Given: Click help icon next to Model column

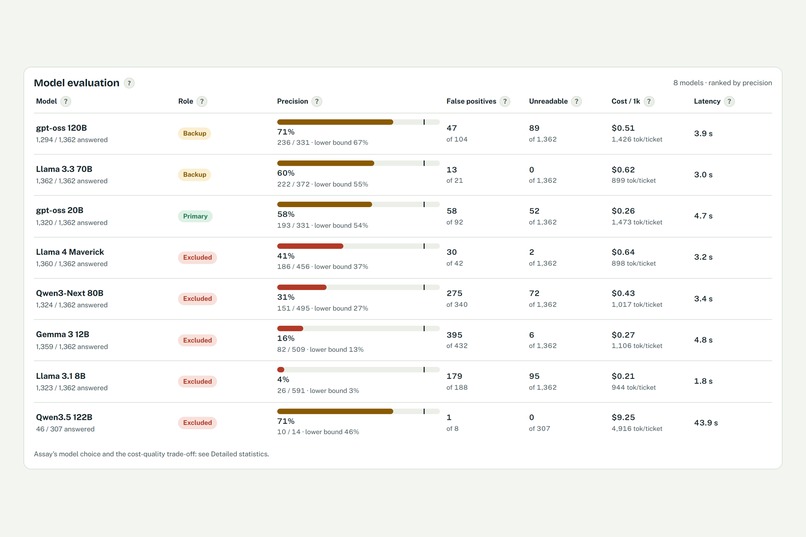Looking at the screenshot, I should [65, 101].
